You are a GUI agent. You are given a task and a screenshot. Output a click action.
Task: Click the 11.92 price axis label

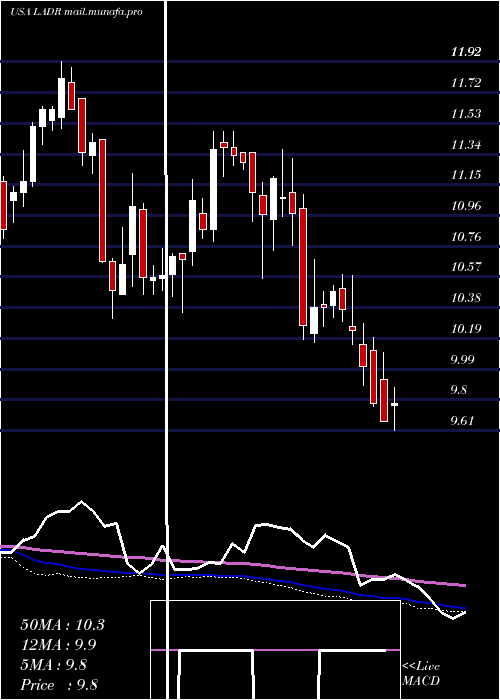466,52
